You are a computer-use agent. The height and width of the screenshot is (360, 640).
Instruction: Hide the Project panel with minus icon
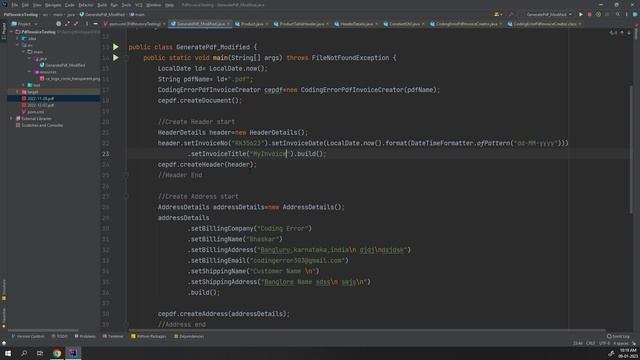(96, 24)
